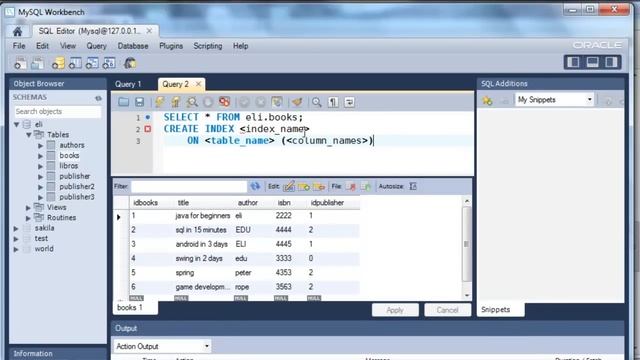This screenshot has width=640, height=360.
Task: Import records from external file
Action: [x=366, y=187]
